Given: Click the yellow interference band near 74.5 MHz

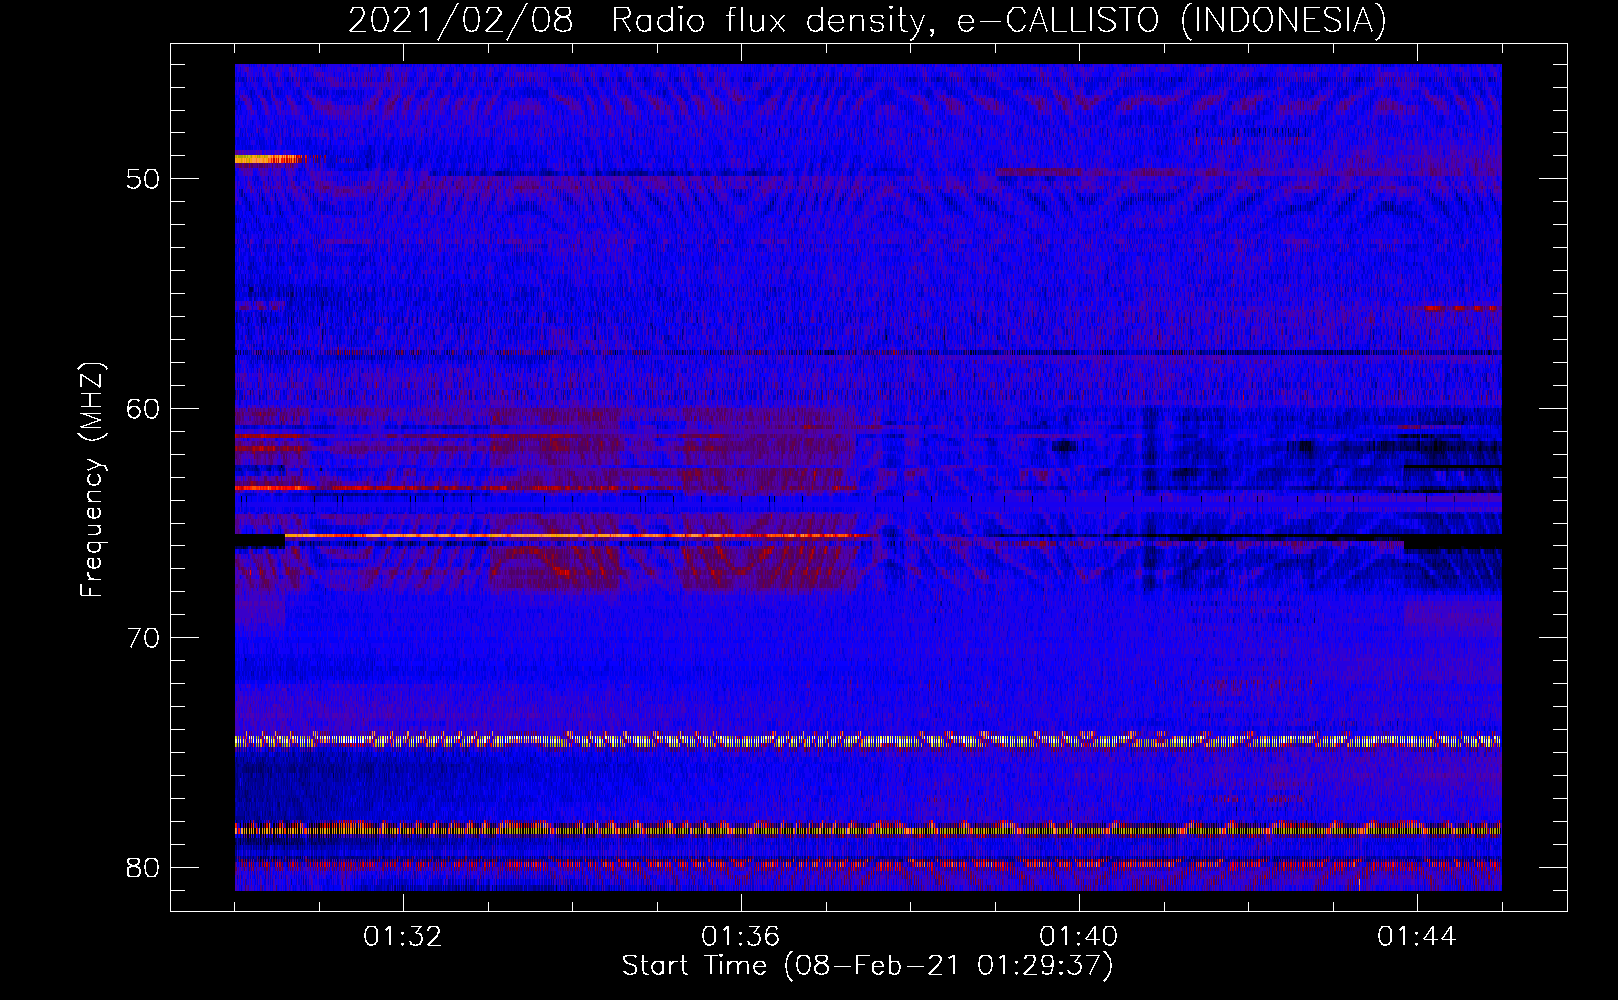Looking at the screenshot, I should tap(868, 741).
